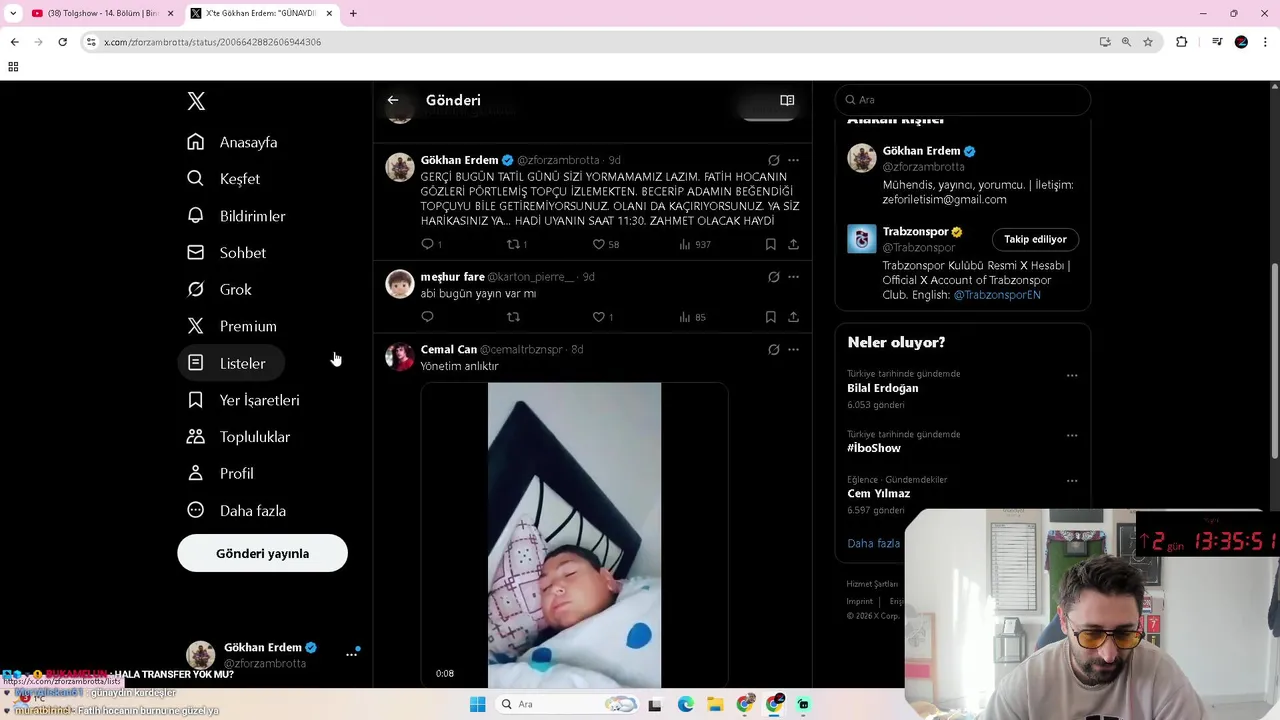Repost Gökhan Erdem's post
Screen dimensions: 1280x720
(x=513, y=244)
